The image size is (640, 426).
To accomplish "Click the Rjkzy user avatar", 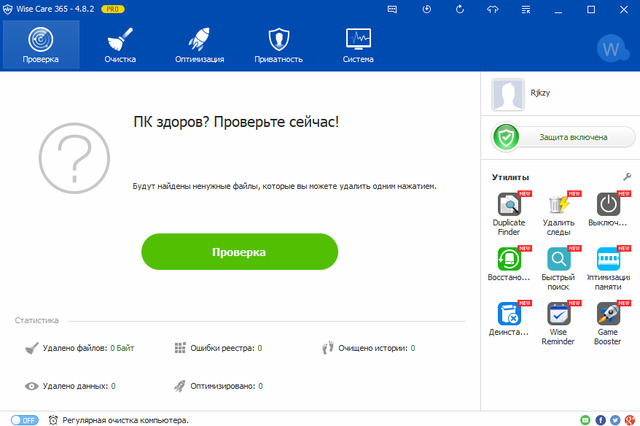I will coord(509,95).
